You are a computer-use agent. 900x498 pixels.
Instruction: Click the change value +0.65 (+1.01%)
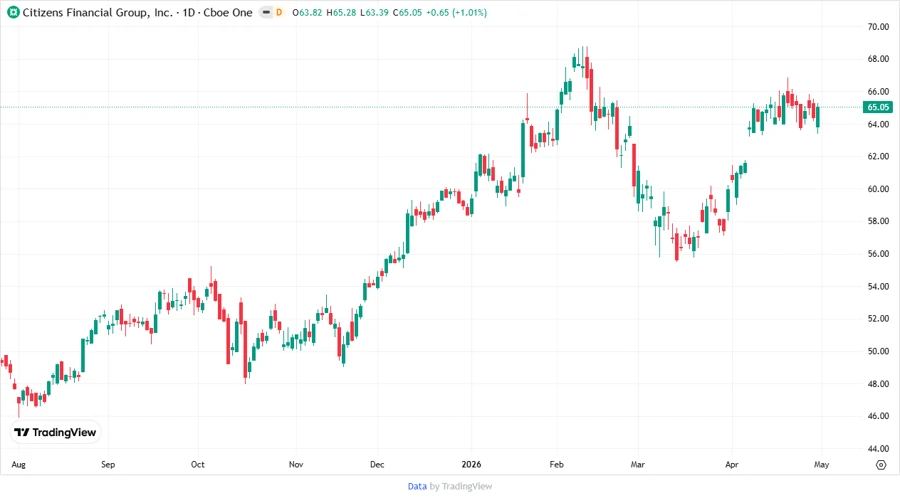point(456,13)
